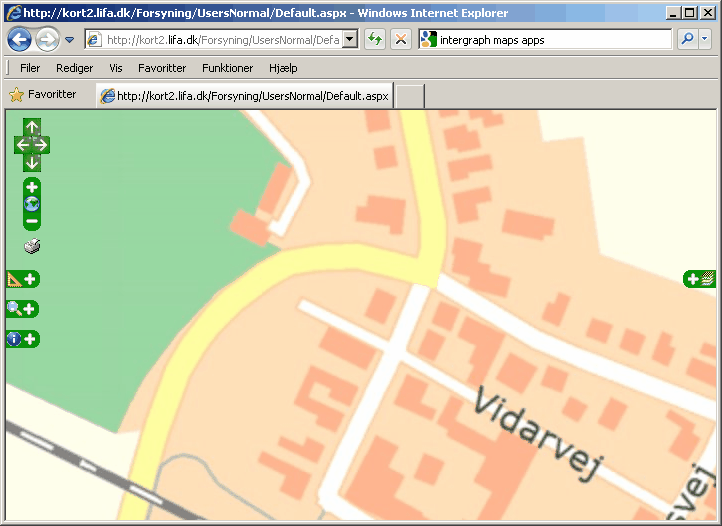Screen dimensions: 722x526
Task: Open the address bar history dropdown
Action: 350,39
